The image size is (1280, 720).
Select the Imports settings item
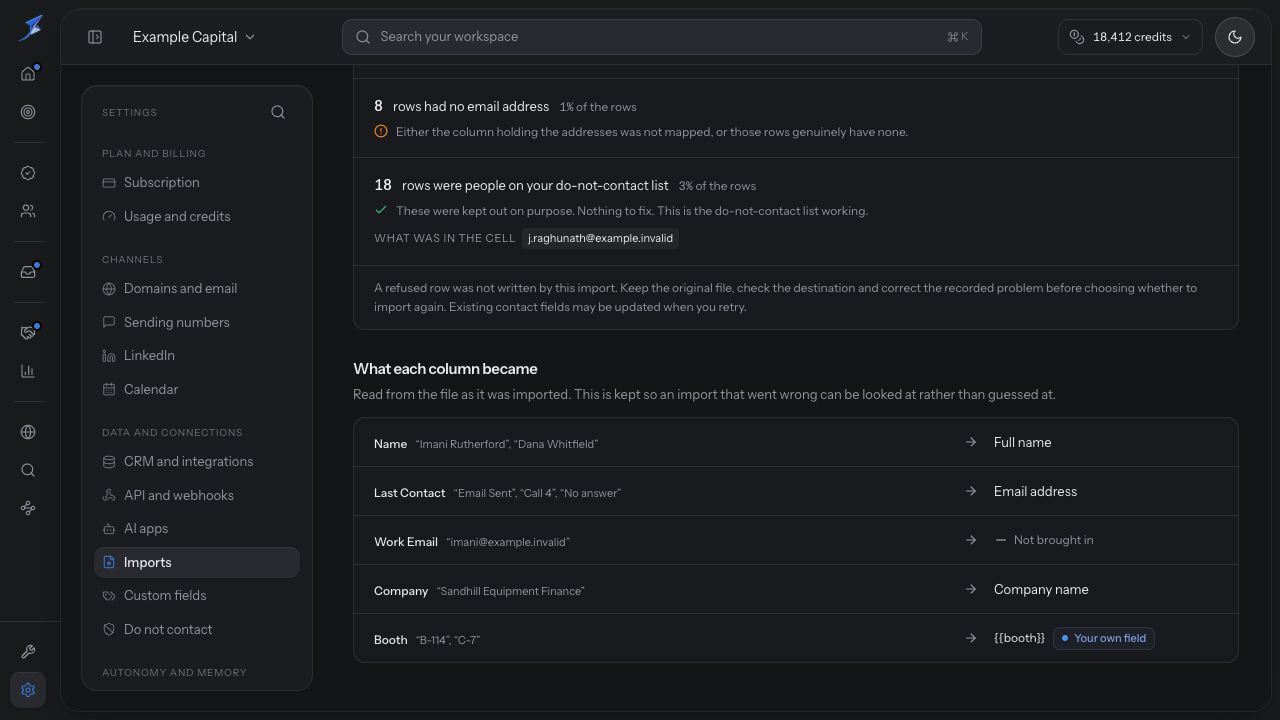[x=197, y=562]
